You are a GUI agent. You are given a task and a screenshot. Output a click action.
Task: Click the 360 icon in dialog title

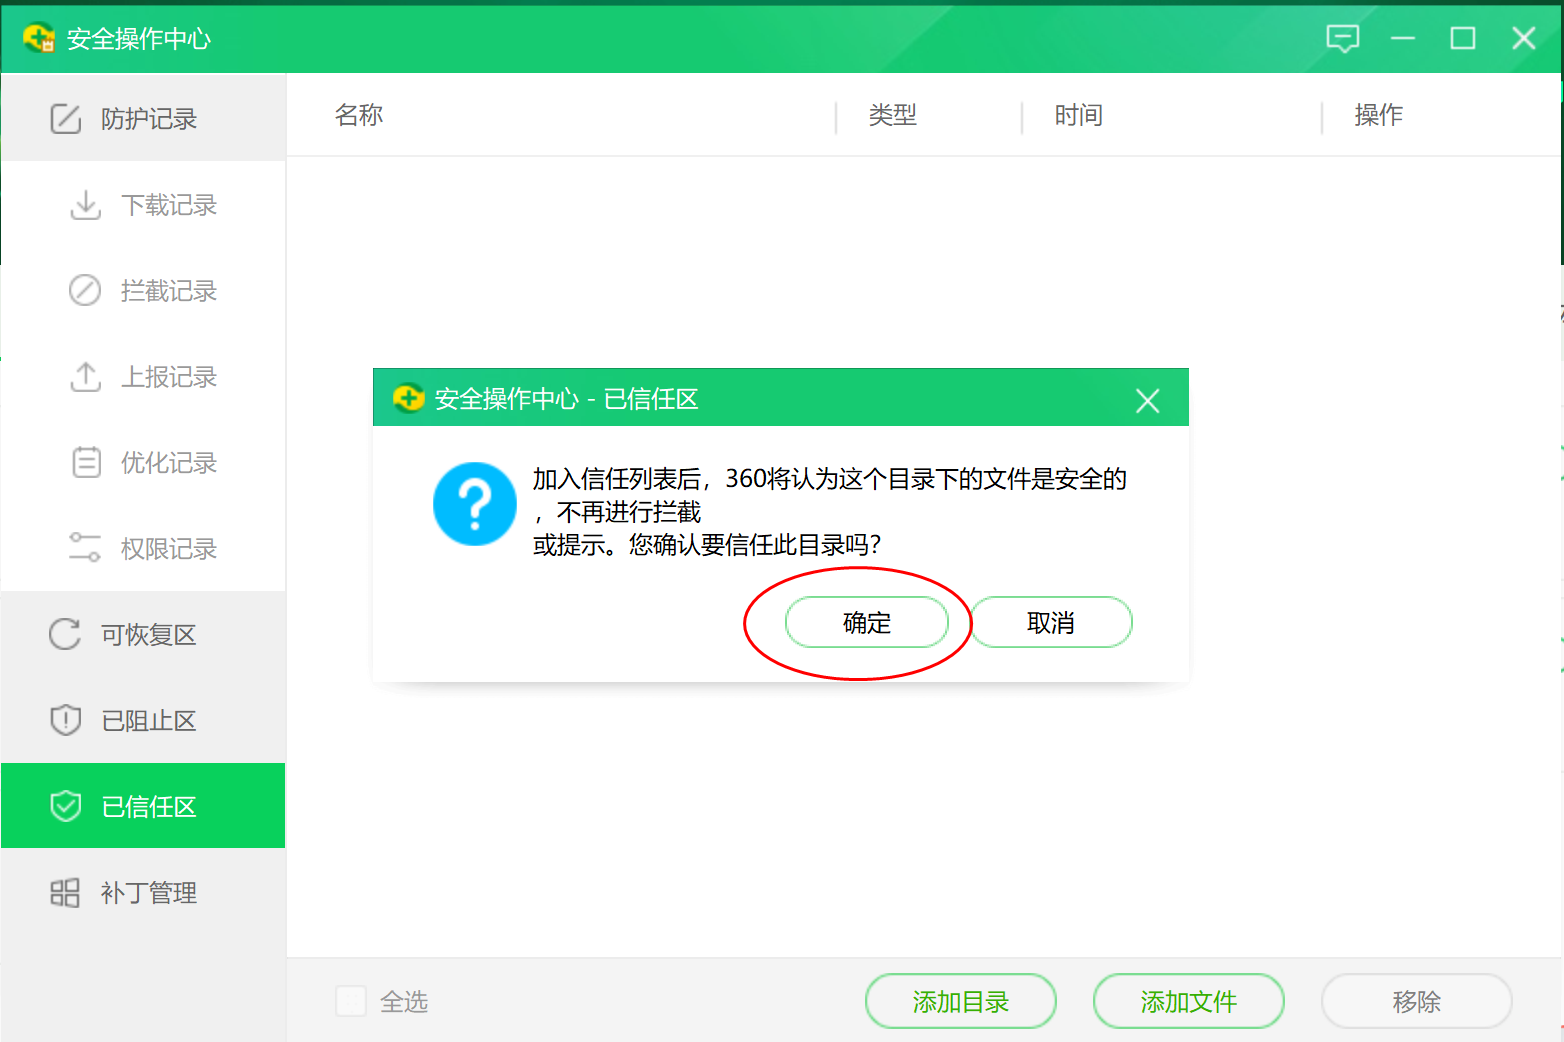(x=408, y=399)
